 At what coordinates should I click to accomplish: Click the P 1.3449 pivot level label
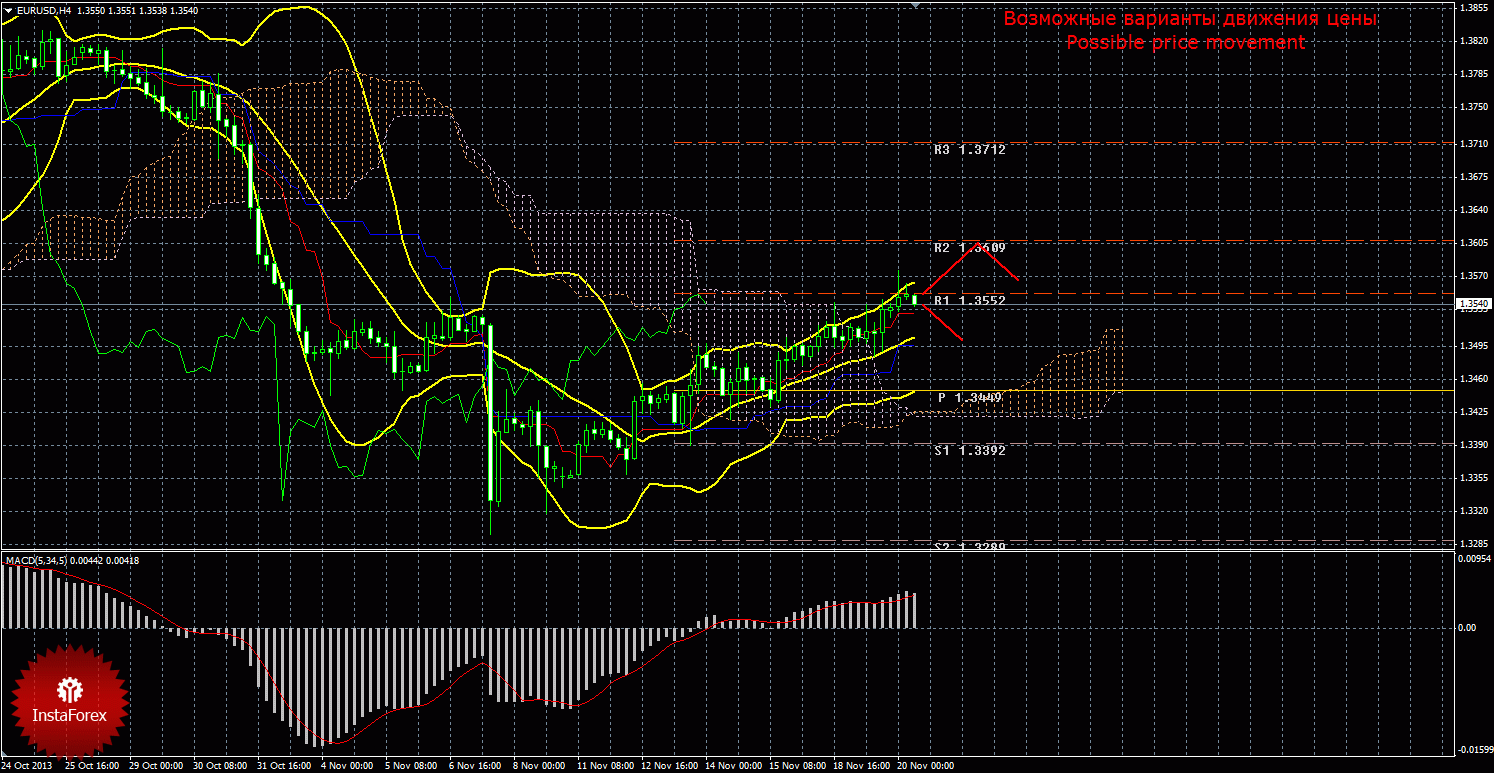(970, 398)
